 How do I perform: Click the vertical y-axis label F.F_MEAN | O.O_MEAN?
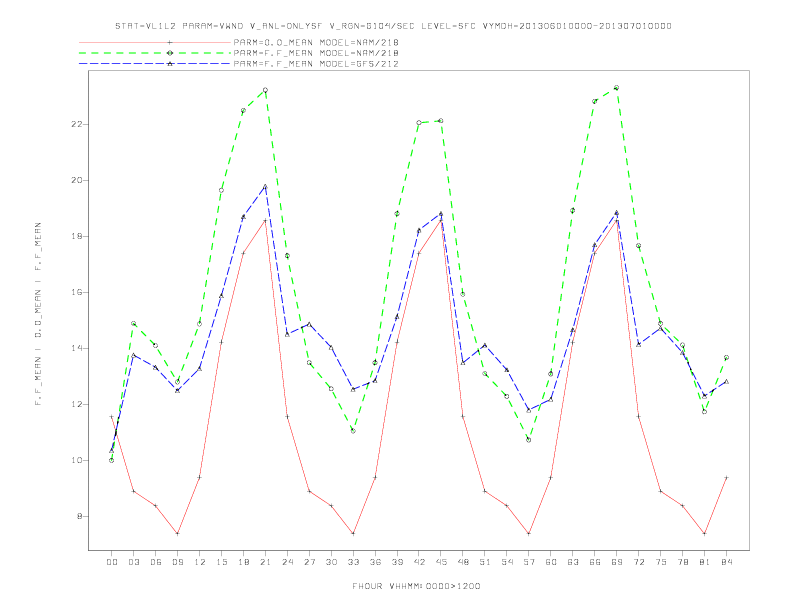38,314
